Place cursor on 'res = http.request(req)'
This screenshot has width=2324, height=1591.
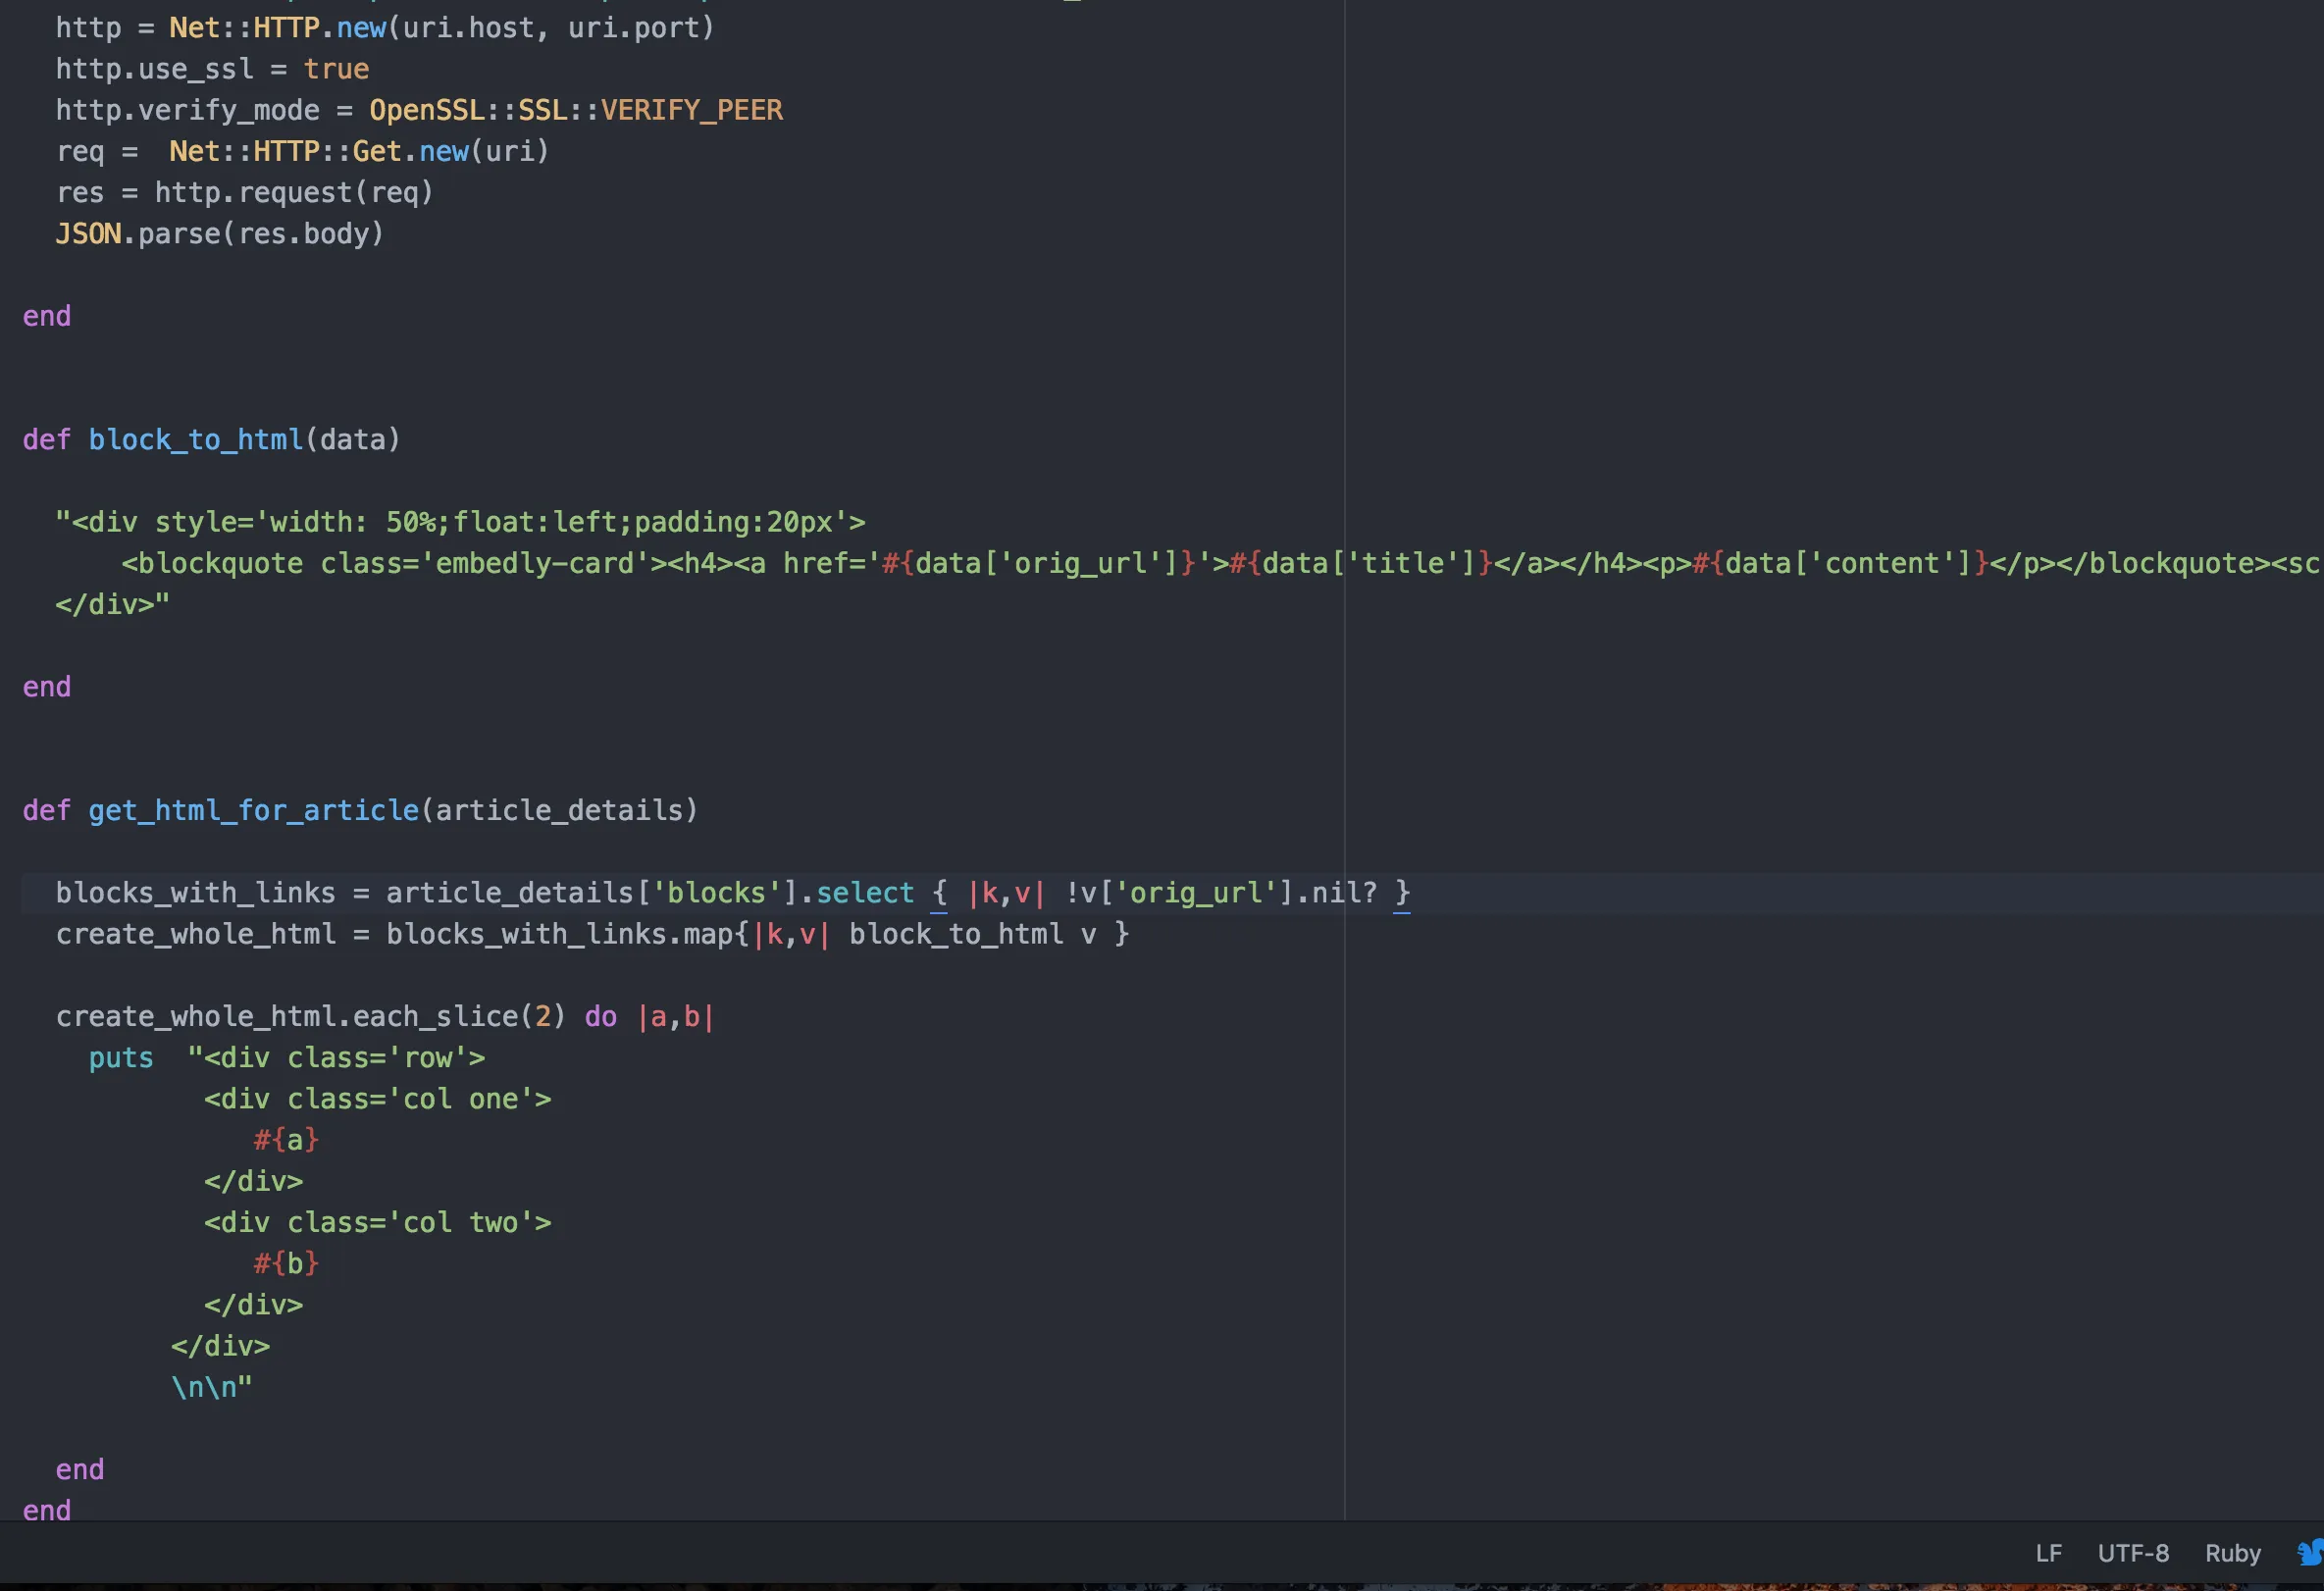[x=244, y=192]
